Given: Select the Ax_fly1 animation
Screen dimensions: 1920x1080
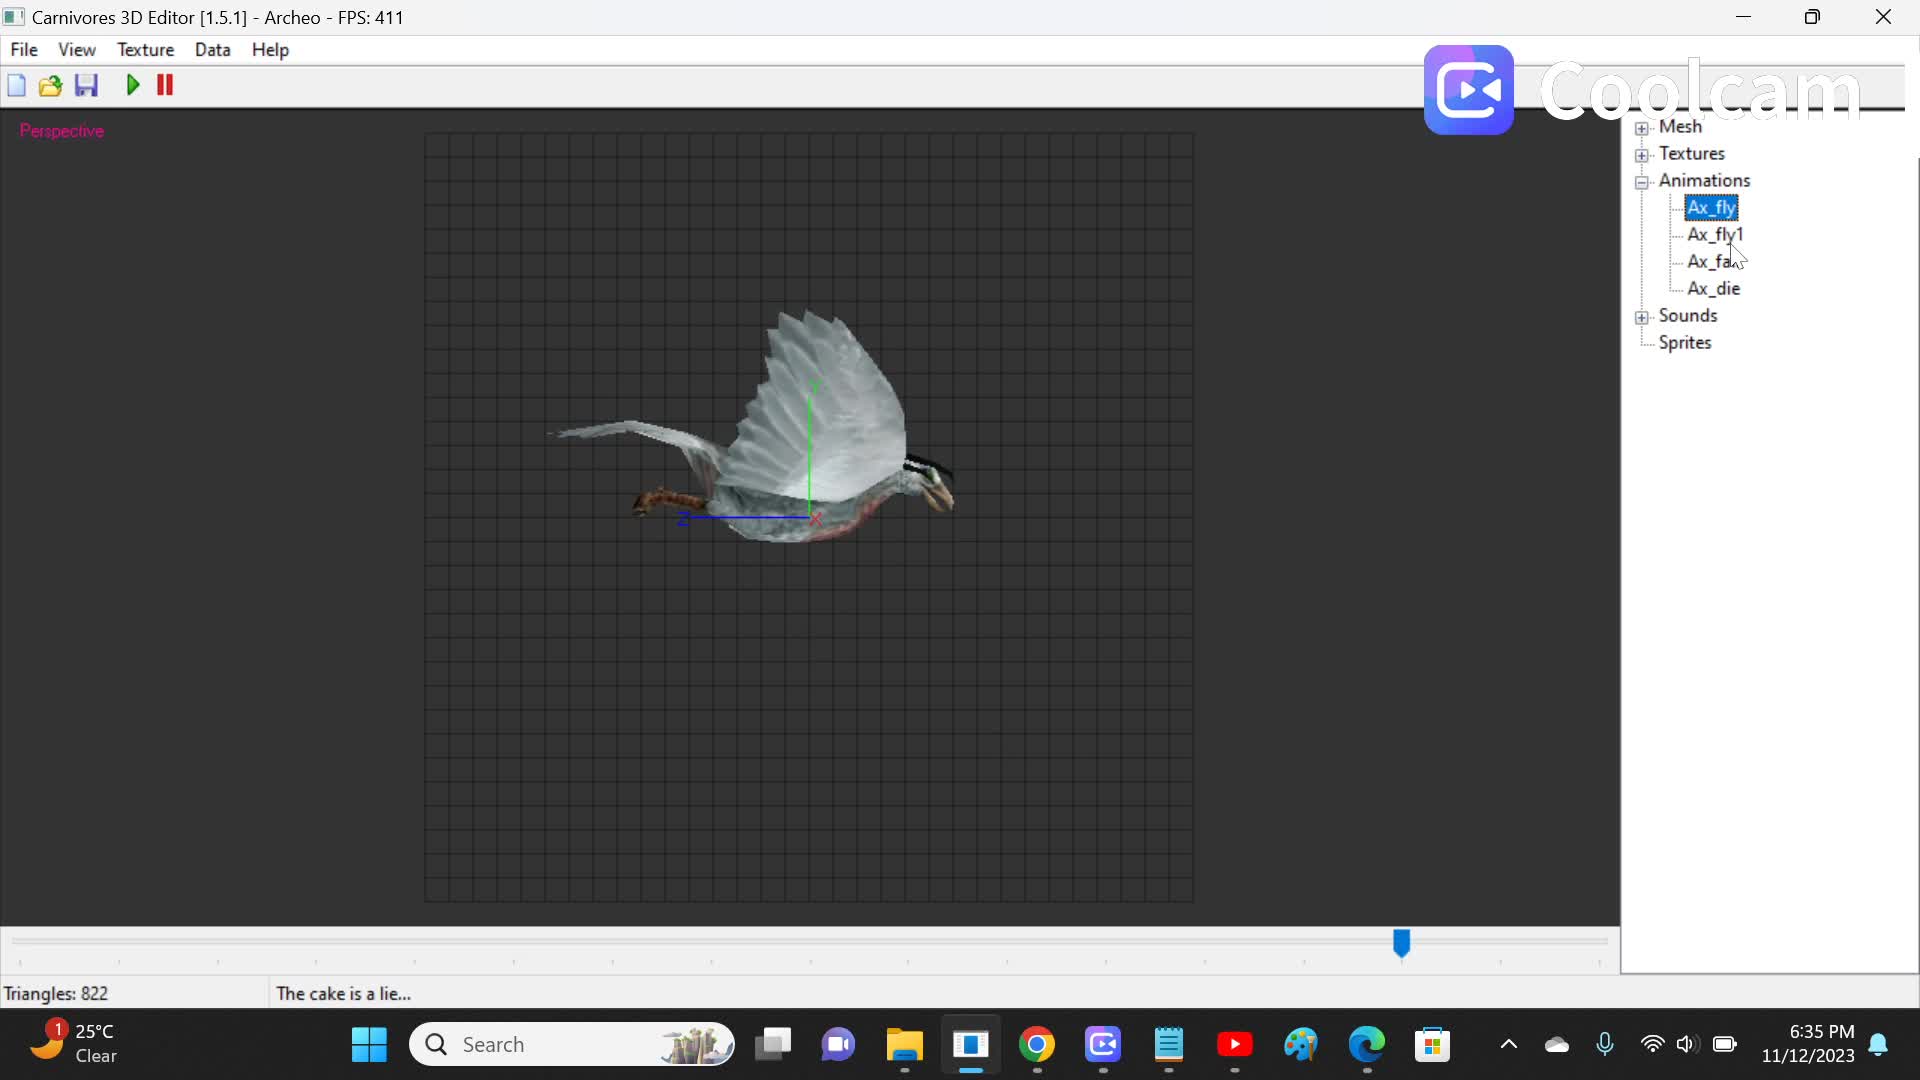Looking at the screenshot, I should (1716, 235).
